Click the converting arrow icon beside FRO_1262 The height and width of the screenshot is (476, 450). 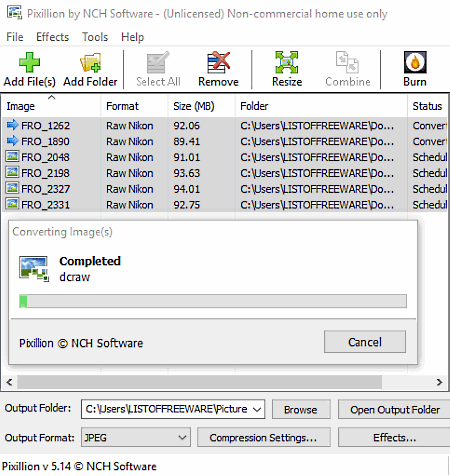pos(12,125)
